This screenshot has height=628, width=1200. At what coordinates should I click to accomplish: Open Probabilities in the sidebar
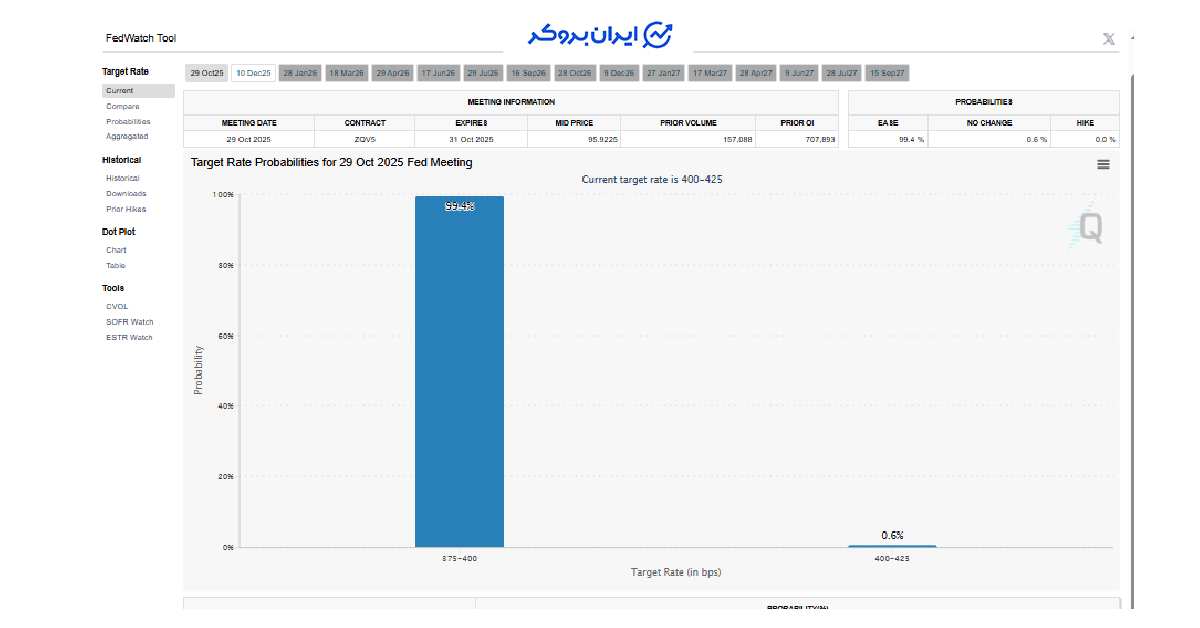pos(128,121)
